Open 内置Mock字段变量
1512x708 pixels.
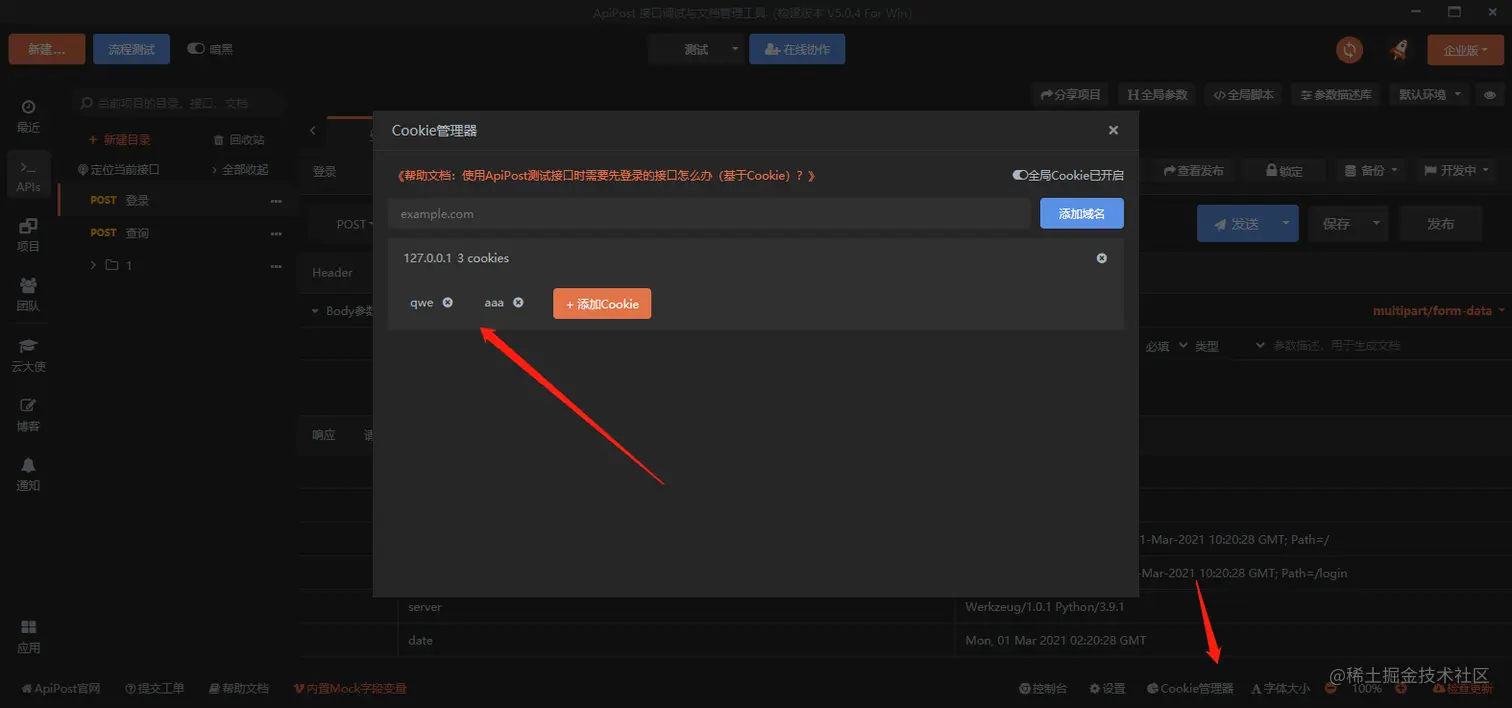pyautogui.click(x=350, y=689)
